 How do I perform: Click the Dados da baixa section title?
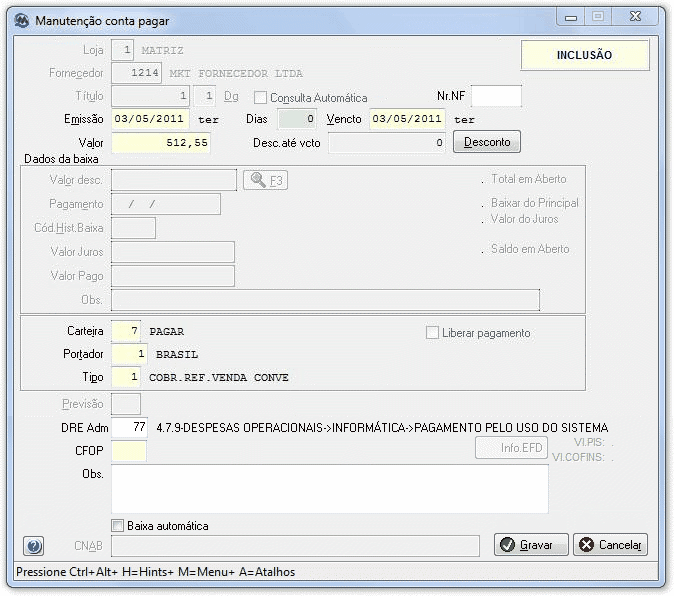[x=61, y=159]
